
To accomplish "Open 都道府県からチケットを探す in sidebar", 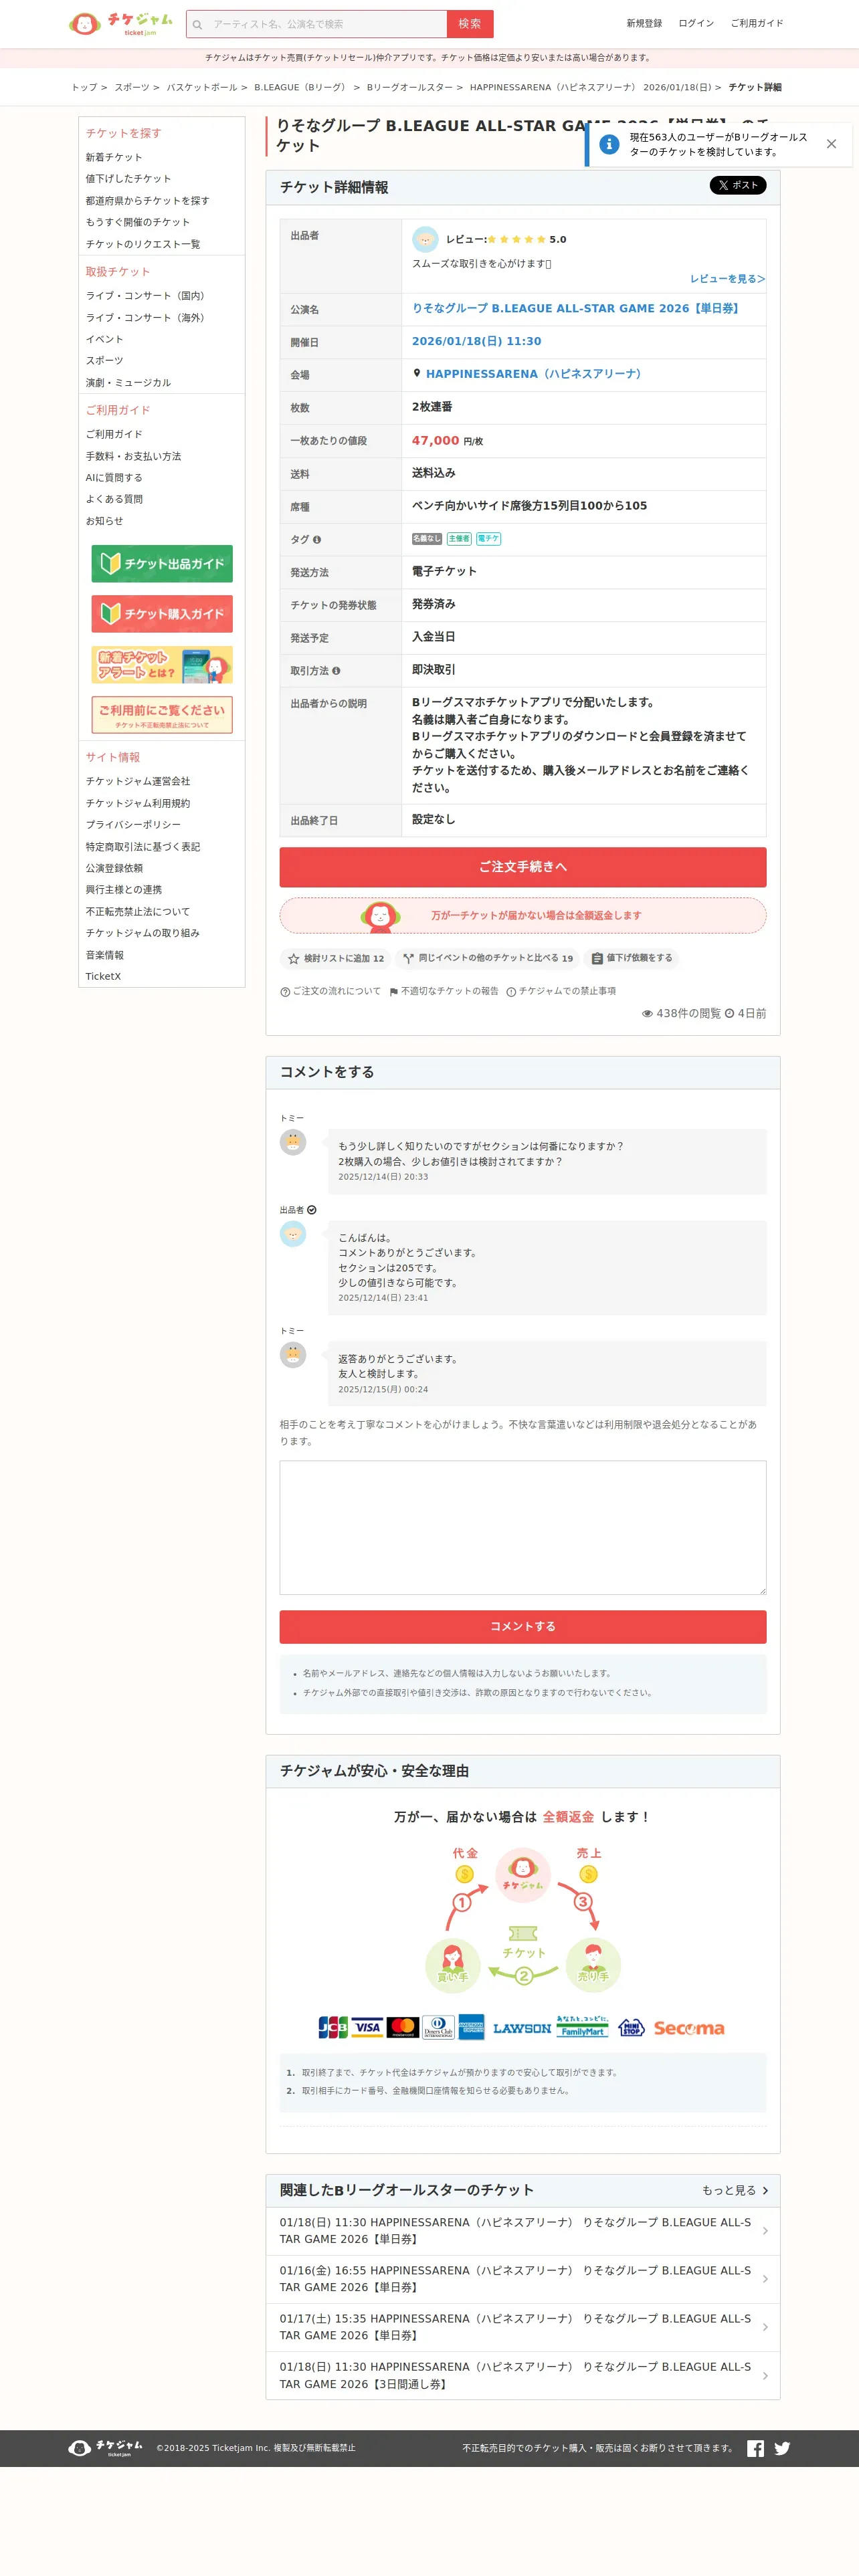I will (x=147, y=201).
